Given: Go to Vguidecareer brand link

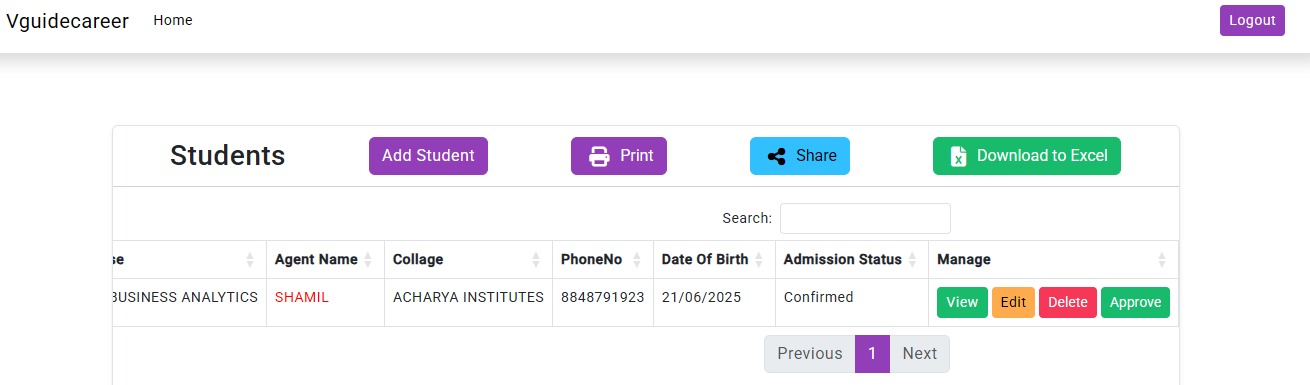Looking at the screenshot, I should pyautogui.click(x=67, y=21).
